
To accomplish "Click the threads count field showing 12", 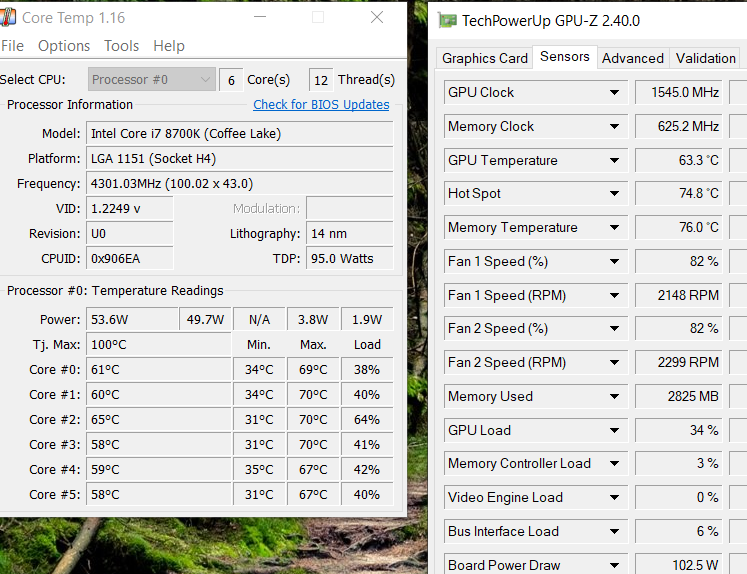I will [x=321, y=80].
